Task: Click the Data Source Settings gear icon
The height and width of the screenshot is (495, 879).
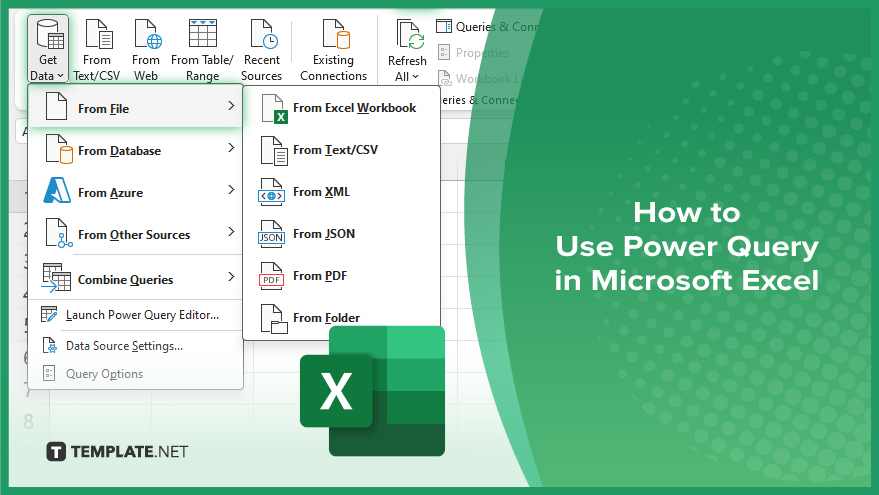Action: point(49,345)
